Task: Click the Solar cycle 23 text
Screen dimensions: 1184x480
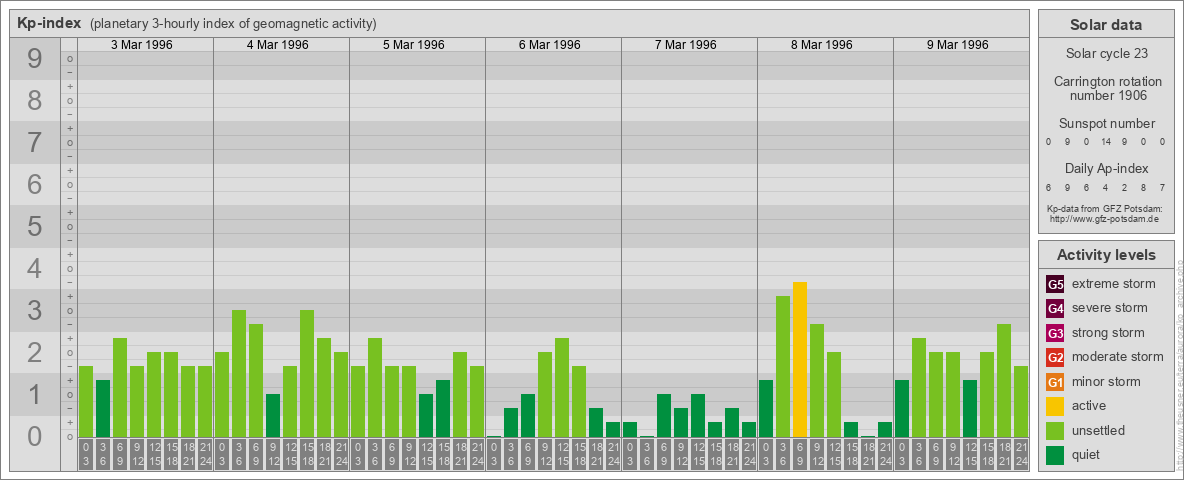Action: point(1106,54)
